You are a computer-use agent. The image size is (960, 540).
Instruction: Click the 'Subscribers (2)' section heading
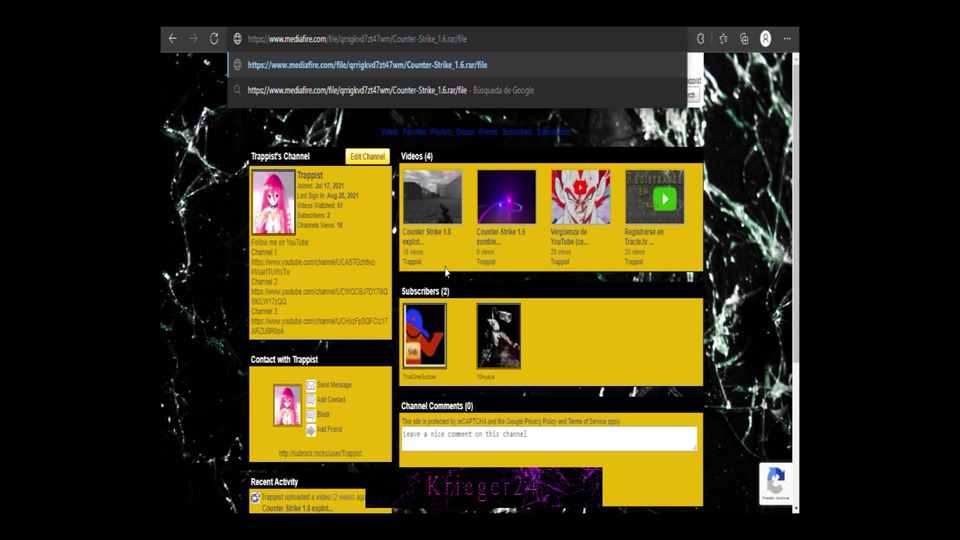click(426, 291)
